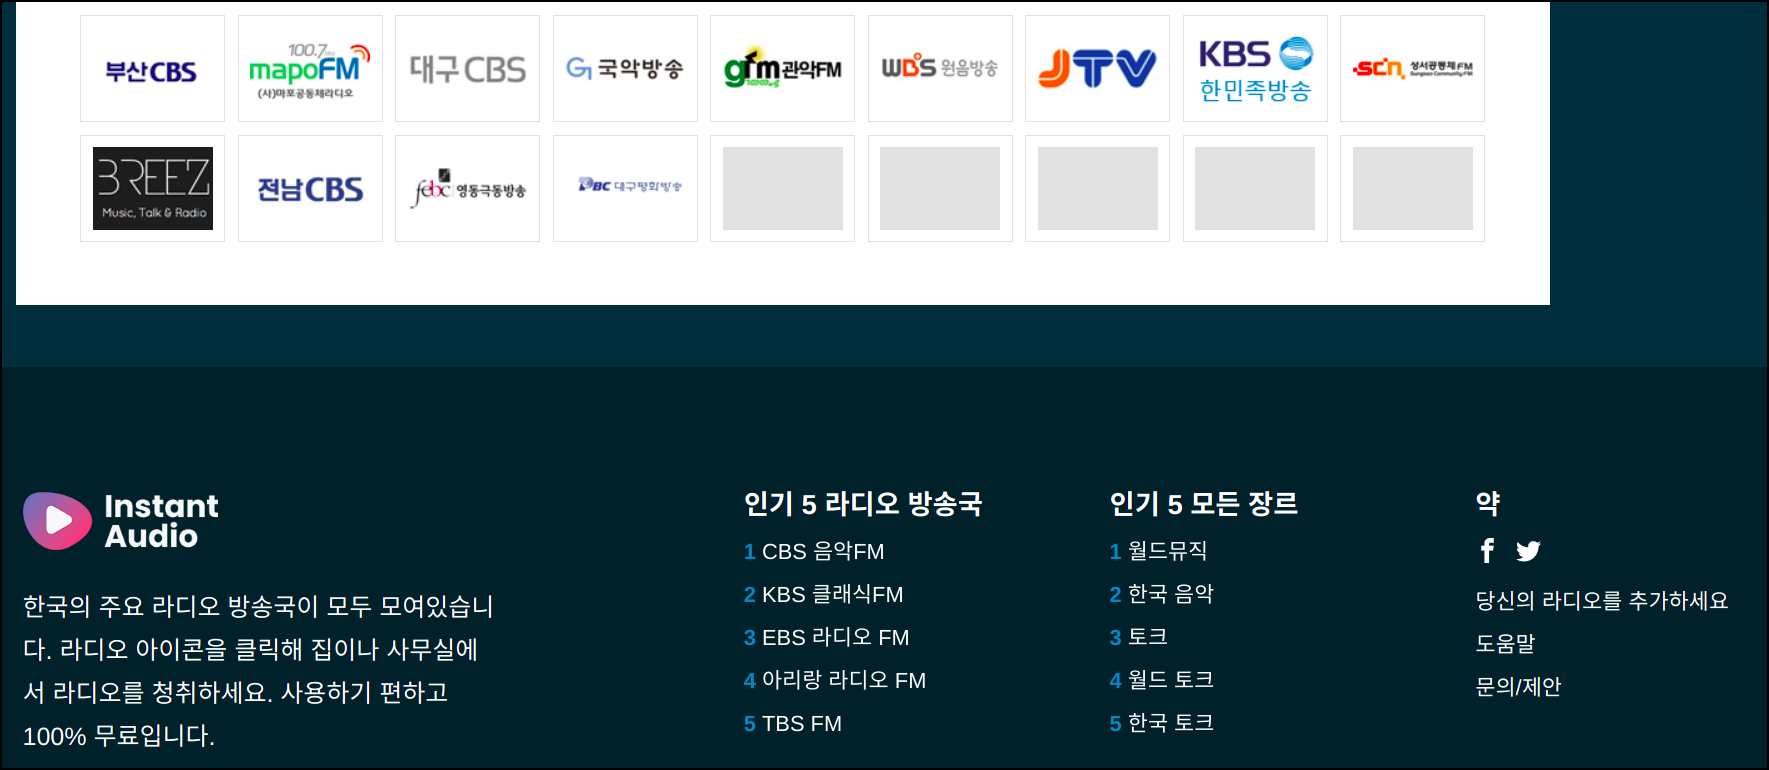This screenshot has height=770, width=1769.
Task: Click the SCN 성서공동체FM logo
Action: coord(1412,68)
